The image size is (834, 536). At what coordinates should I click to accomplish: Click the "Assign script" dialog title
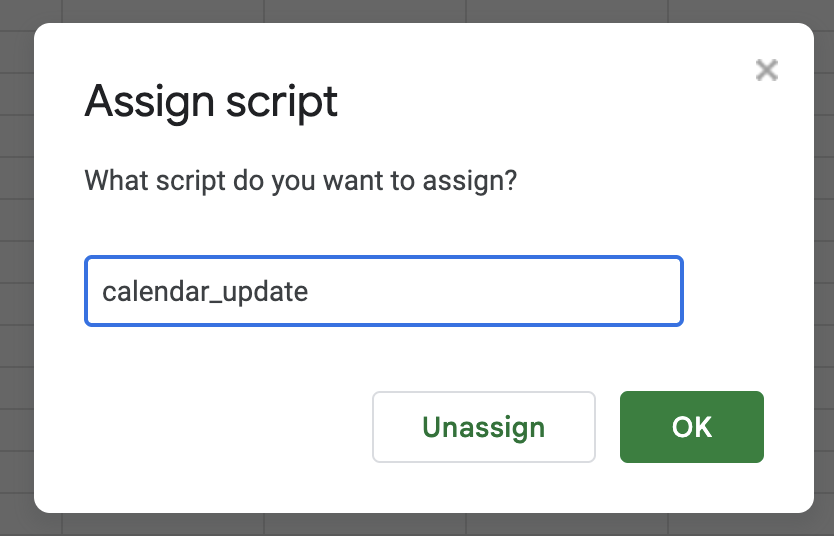(211, 102)
